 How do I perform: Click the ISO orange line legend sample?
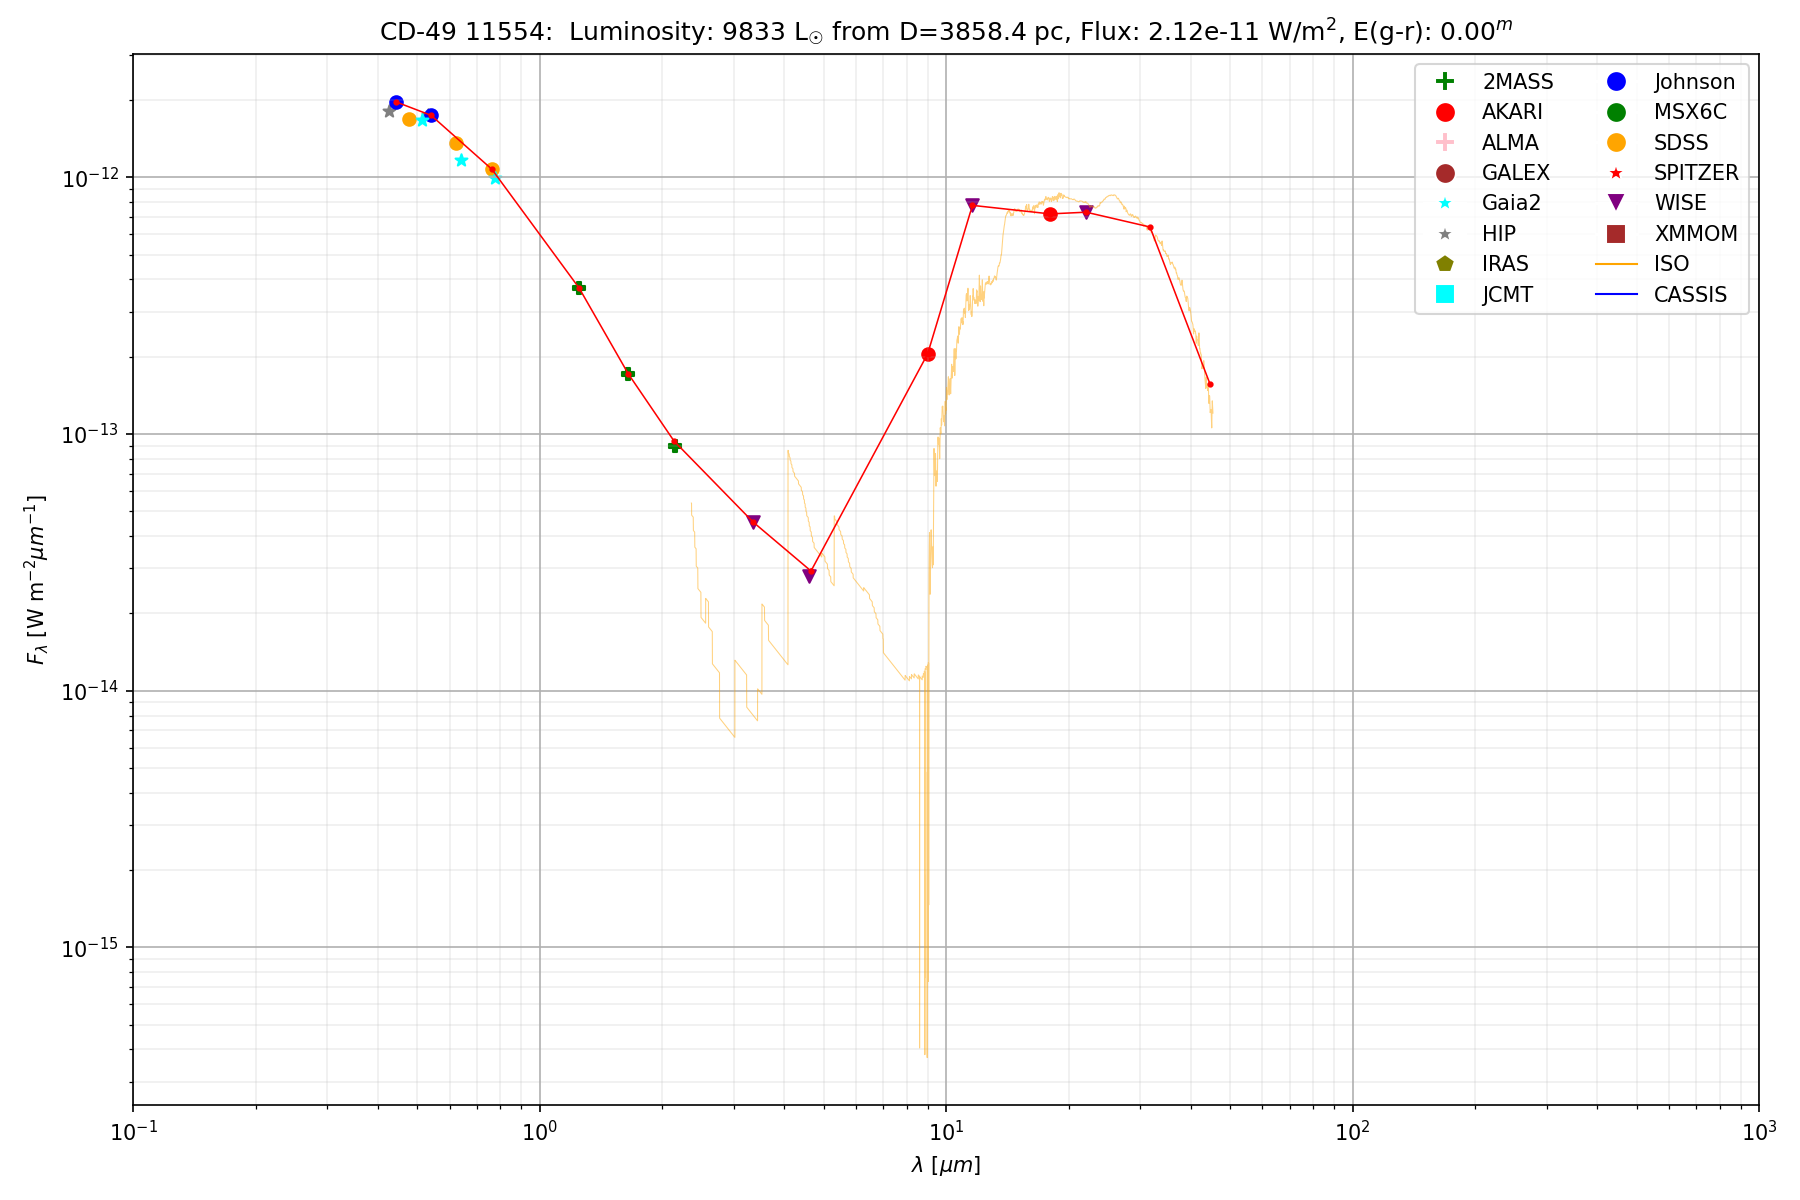pyautogui.click(x=1616, y=264)
